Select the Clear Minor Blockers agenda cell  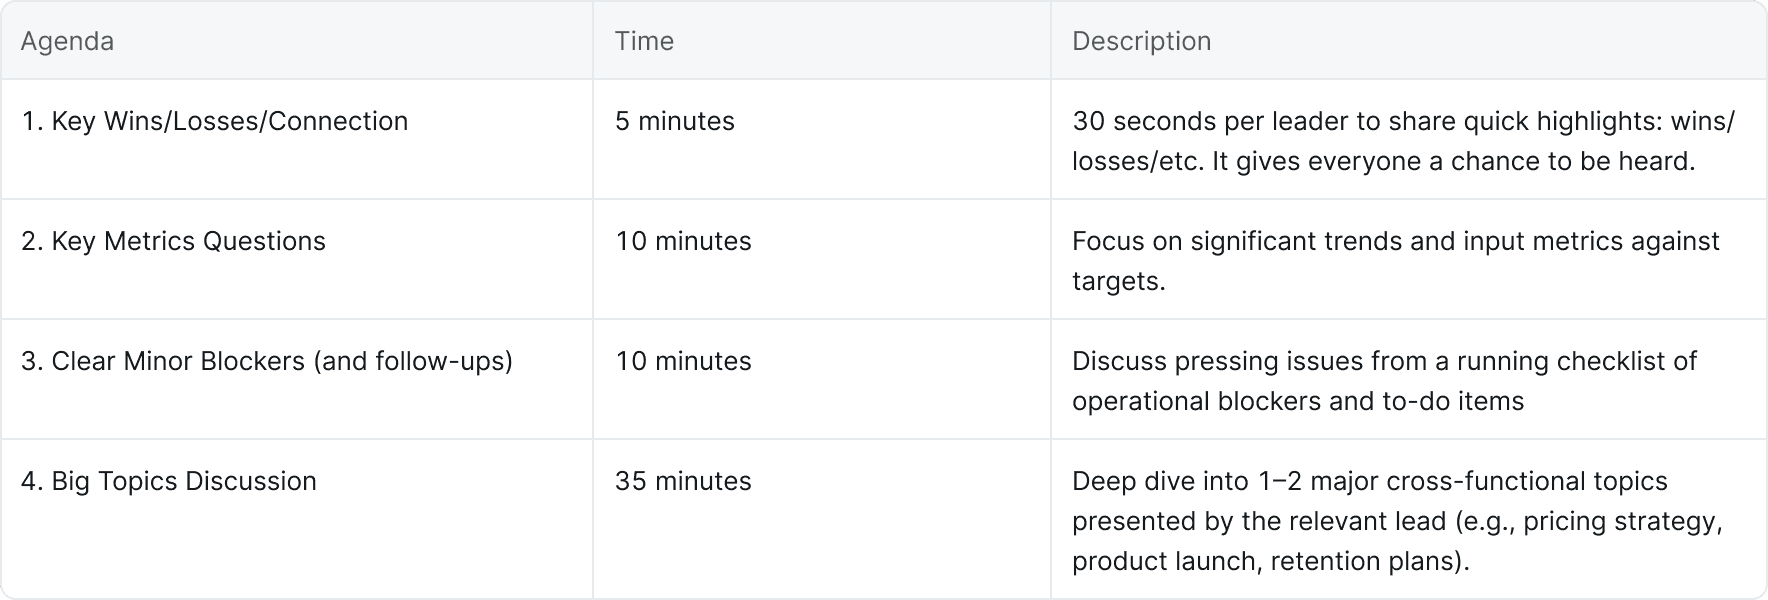(x=266, y=361)
